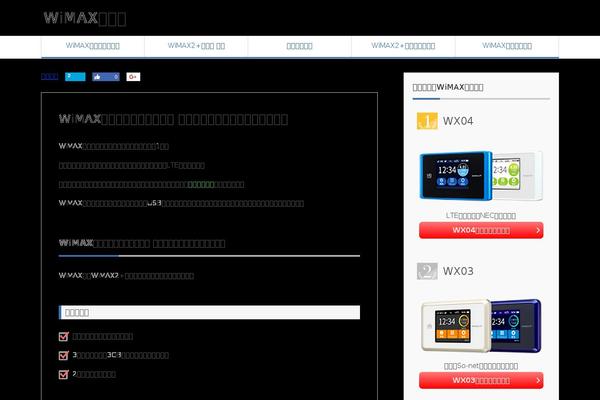Click the Facebook like thumbs-up button
This screenshot has width=600, height=400.
(x=106, y=77)
